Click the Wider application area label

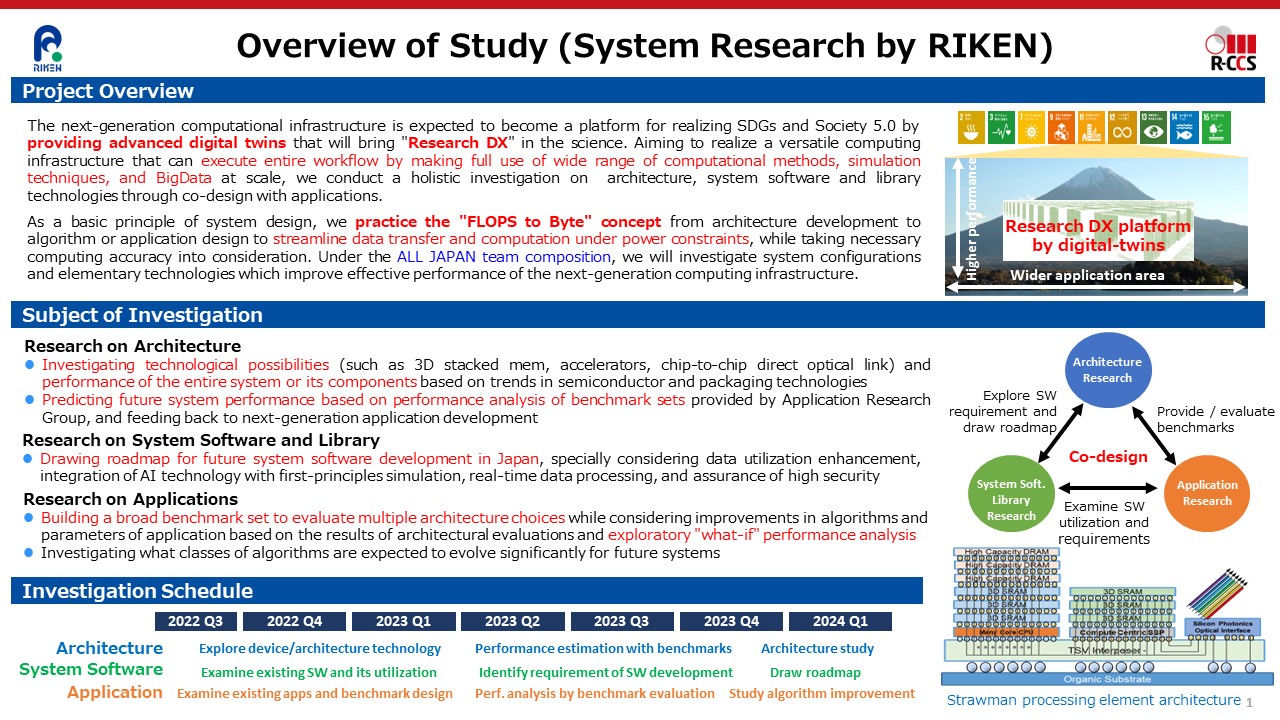pyautogui.click(x=1087, y=276)
